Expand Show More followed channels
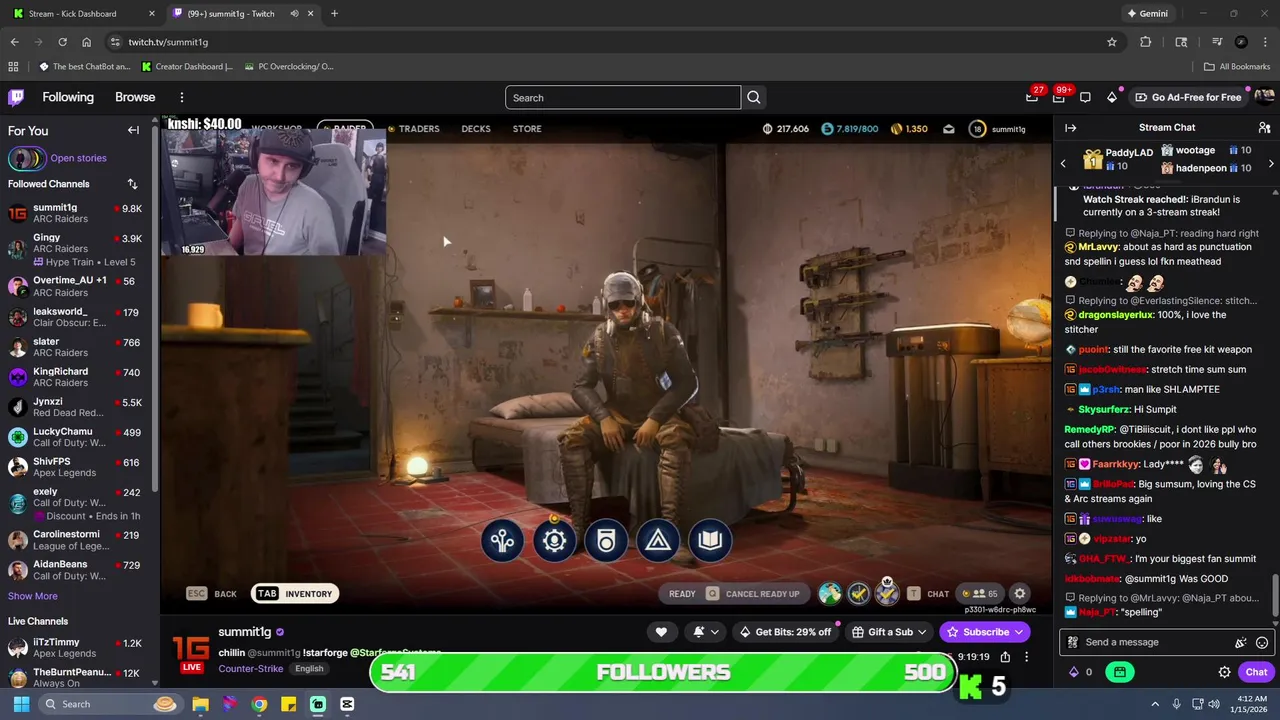The image size is (1280, 720). (32, 596)
